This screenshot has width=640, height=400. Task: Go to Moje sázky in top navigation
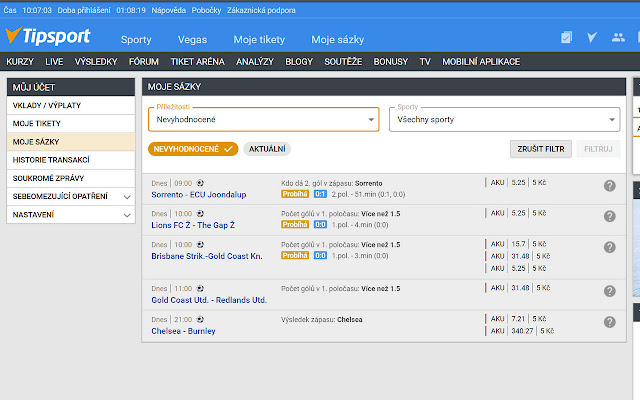tap(338, 40)
